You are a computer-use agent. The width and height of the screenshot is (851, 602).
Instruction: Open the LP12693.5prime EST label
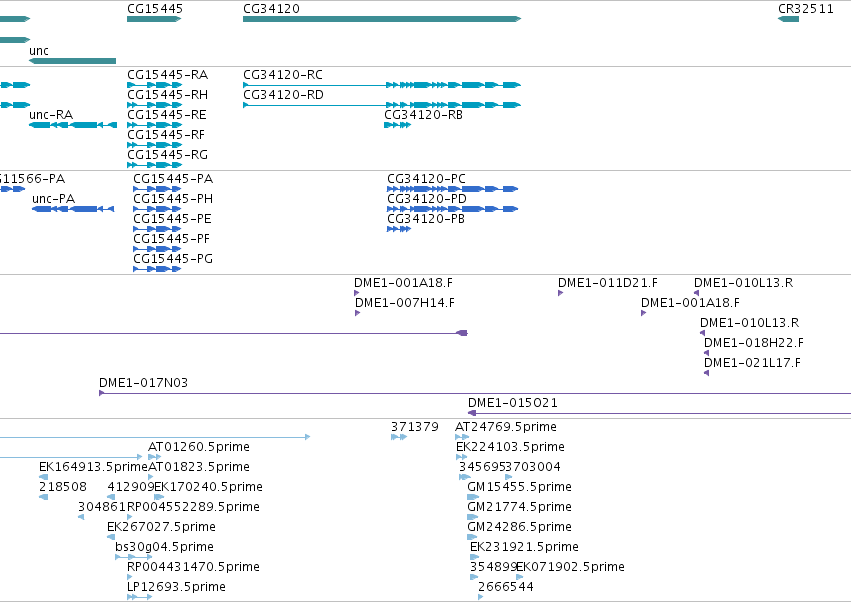[176, 588]
